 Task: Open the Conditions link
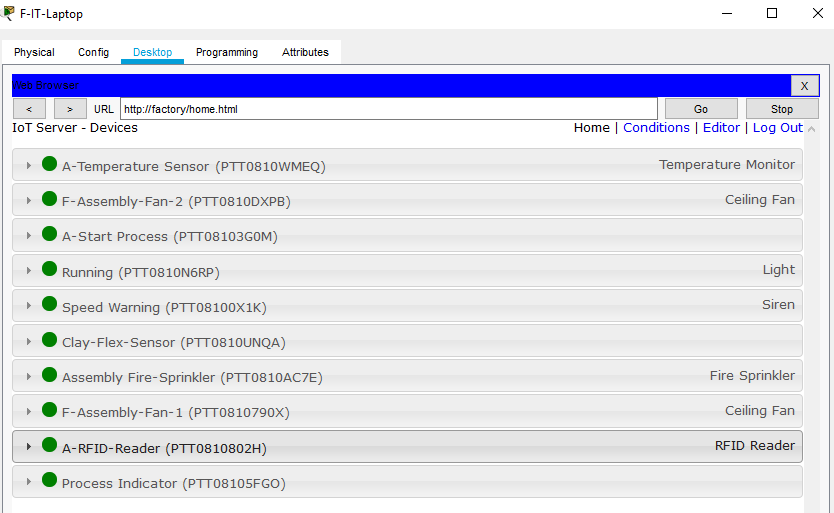656,128
